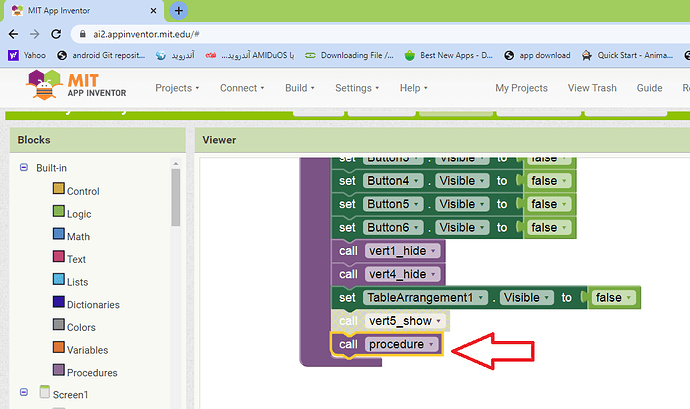Collapse the Screen1 tree node
Viewport: 690px width, 409px height.
pyautogui.click(x=24, y=394)
